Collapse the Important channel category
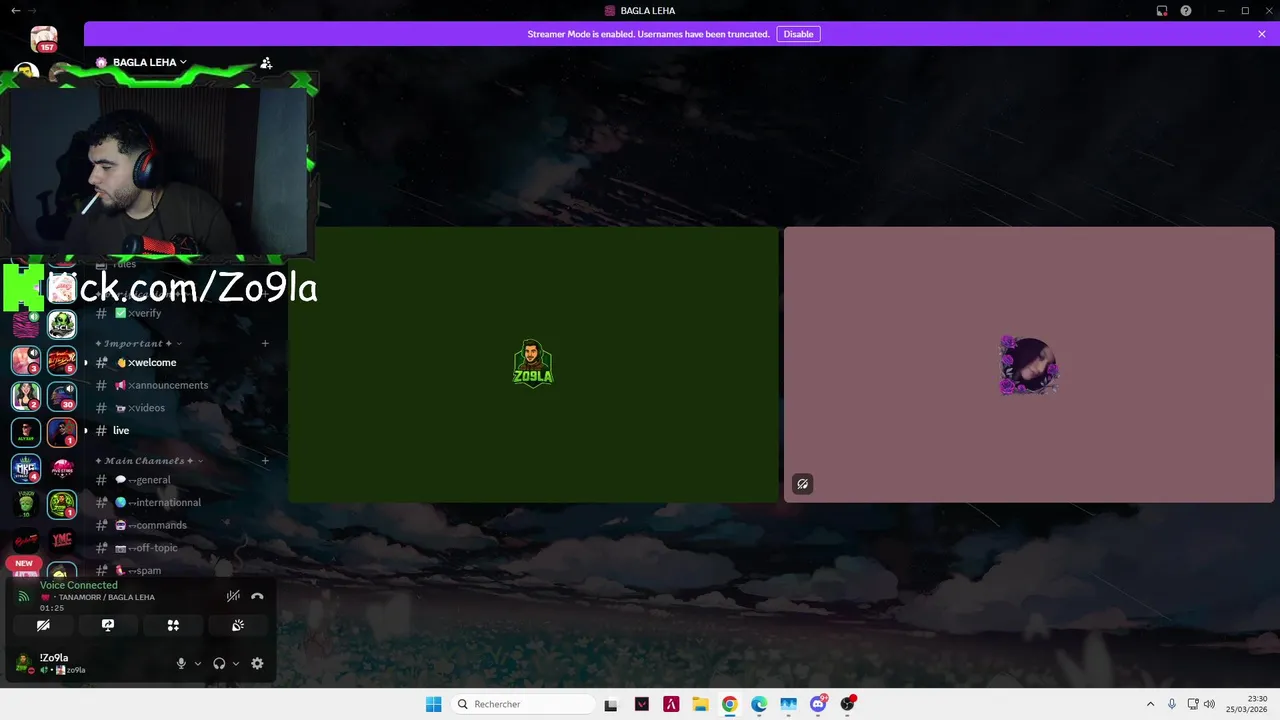 pos(138,343)
